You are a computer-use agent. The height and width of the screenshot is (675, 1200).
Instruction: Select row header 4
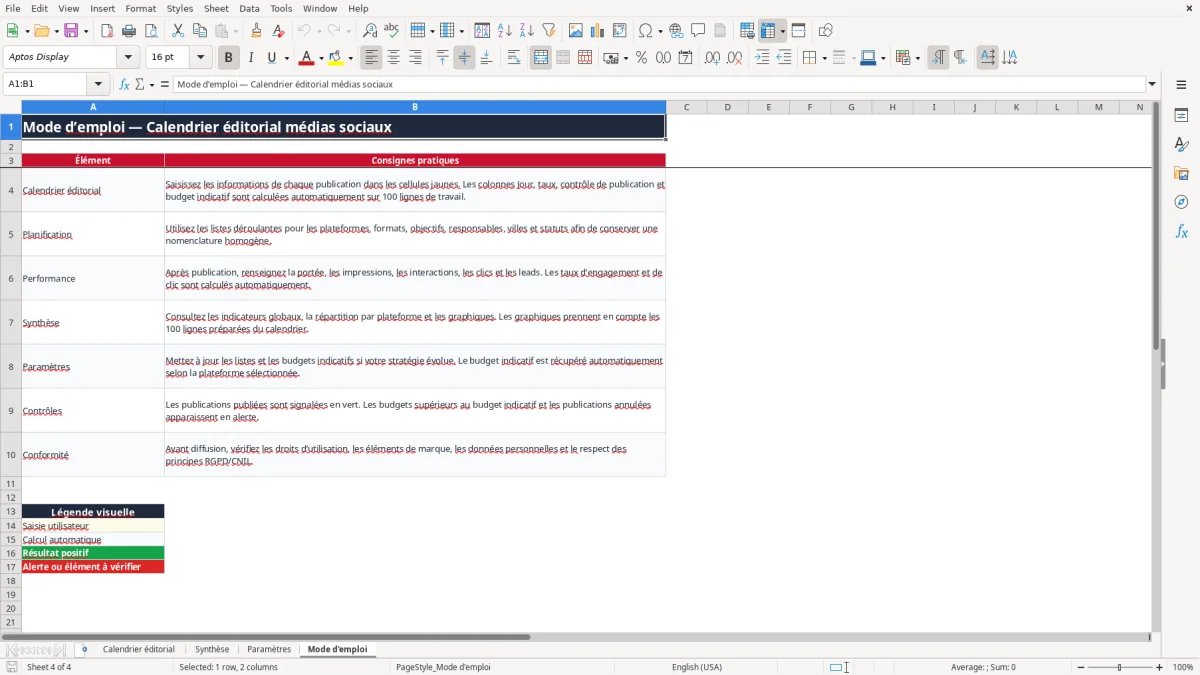[x=11, y=190]
